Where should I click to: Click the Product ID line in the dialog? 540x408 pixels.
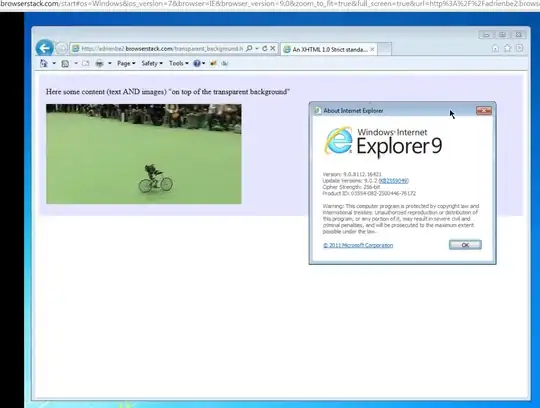tap(369, 193)
